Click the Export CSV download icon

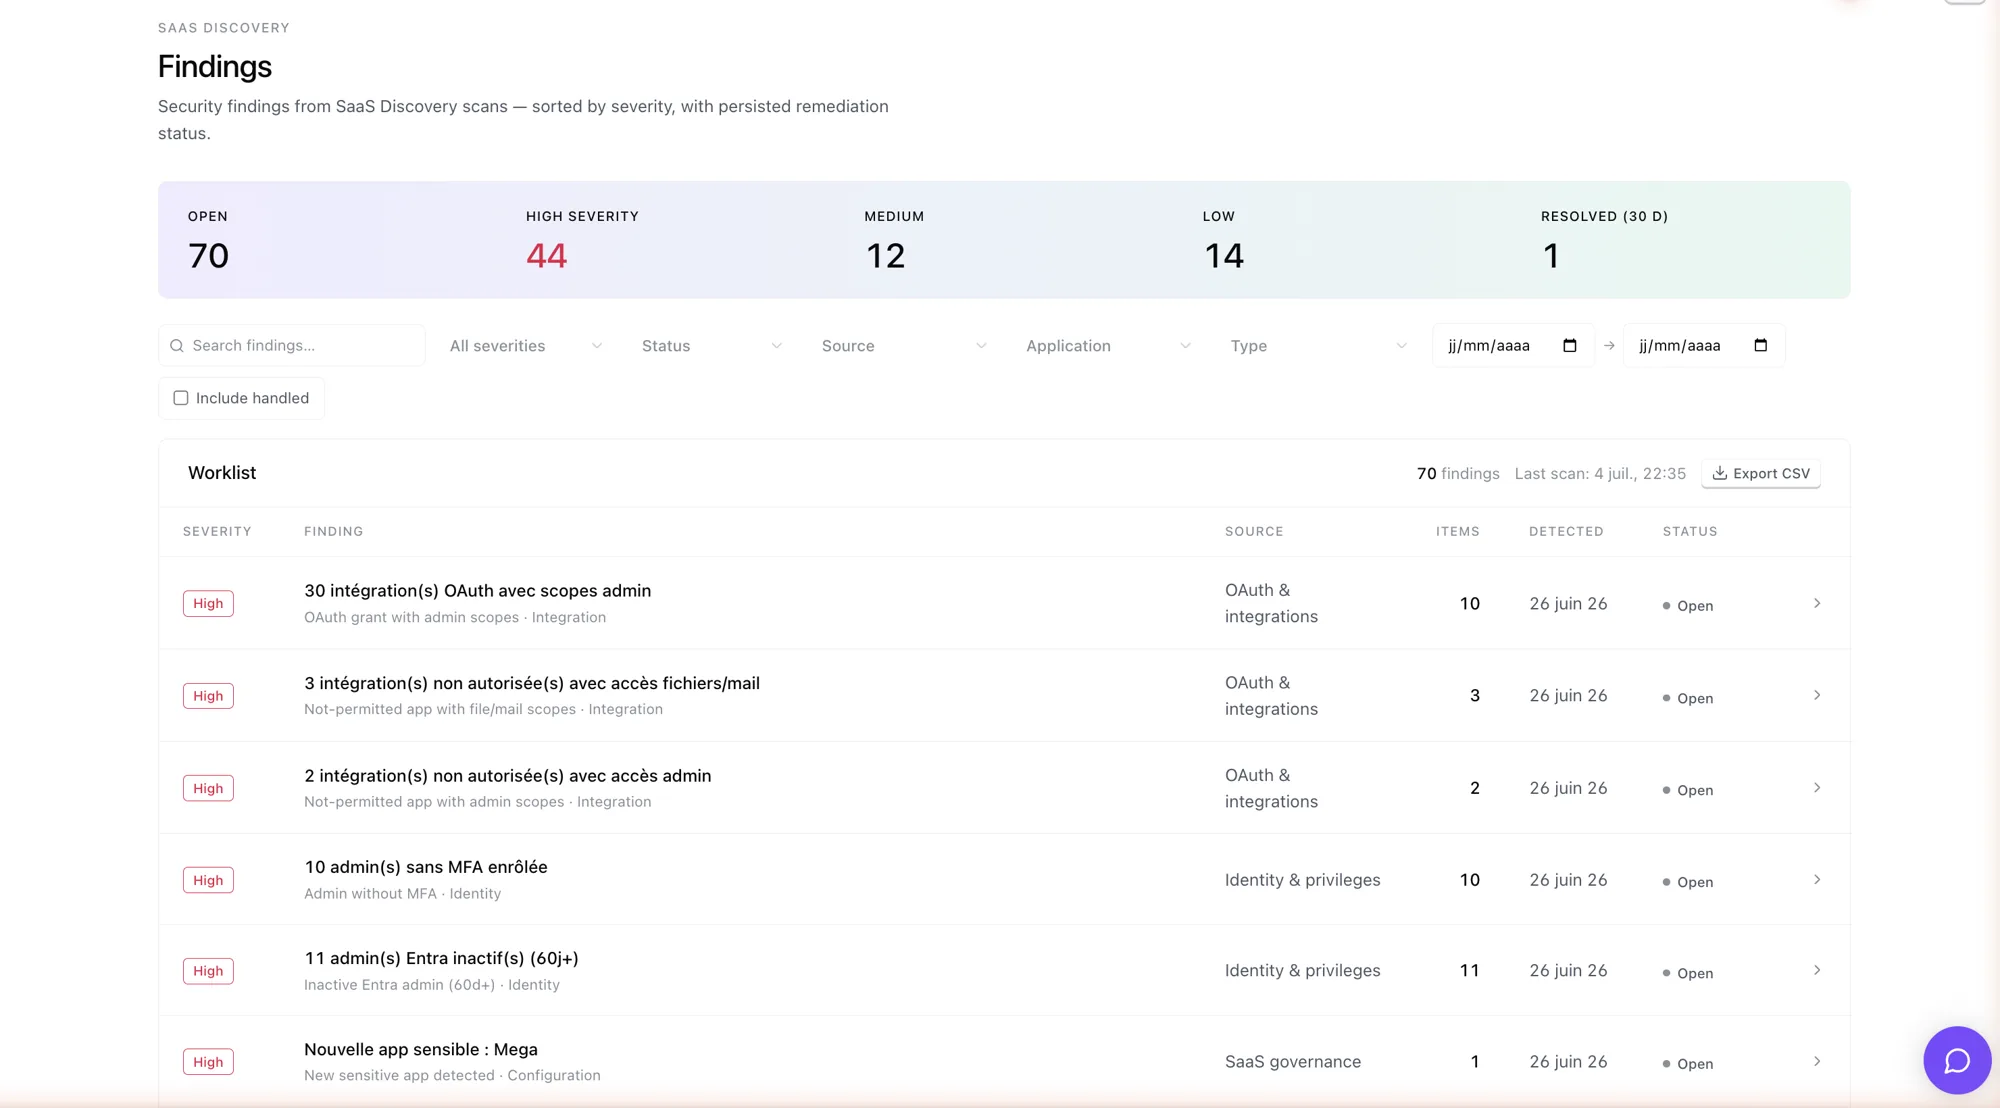[1720, 473]
